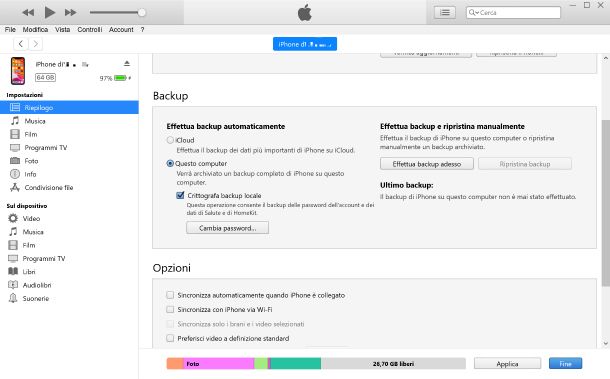Open the ? help menu
Screen dimensions: 610x379
142,30
